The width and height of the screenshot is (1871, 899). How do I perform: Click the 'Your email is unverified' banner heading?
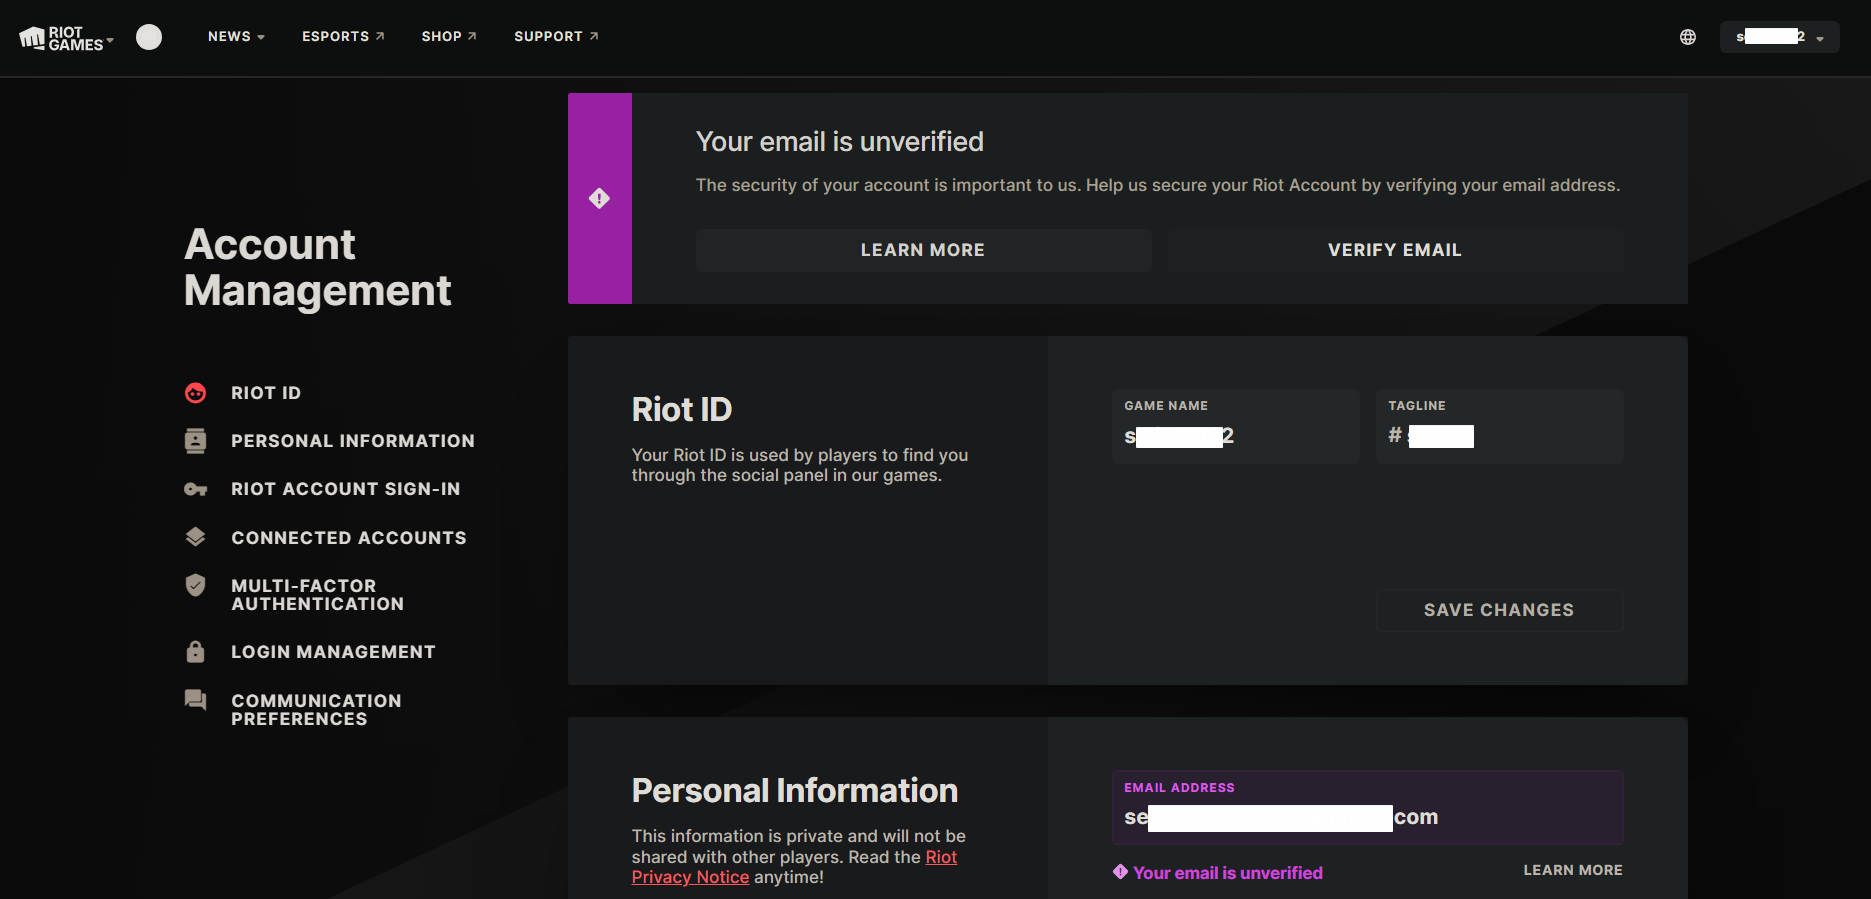[x=840, y=142]
